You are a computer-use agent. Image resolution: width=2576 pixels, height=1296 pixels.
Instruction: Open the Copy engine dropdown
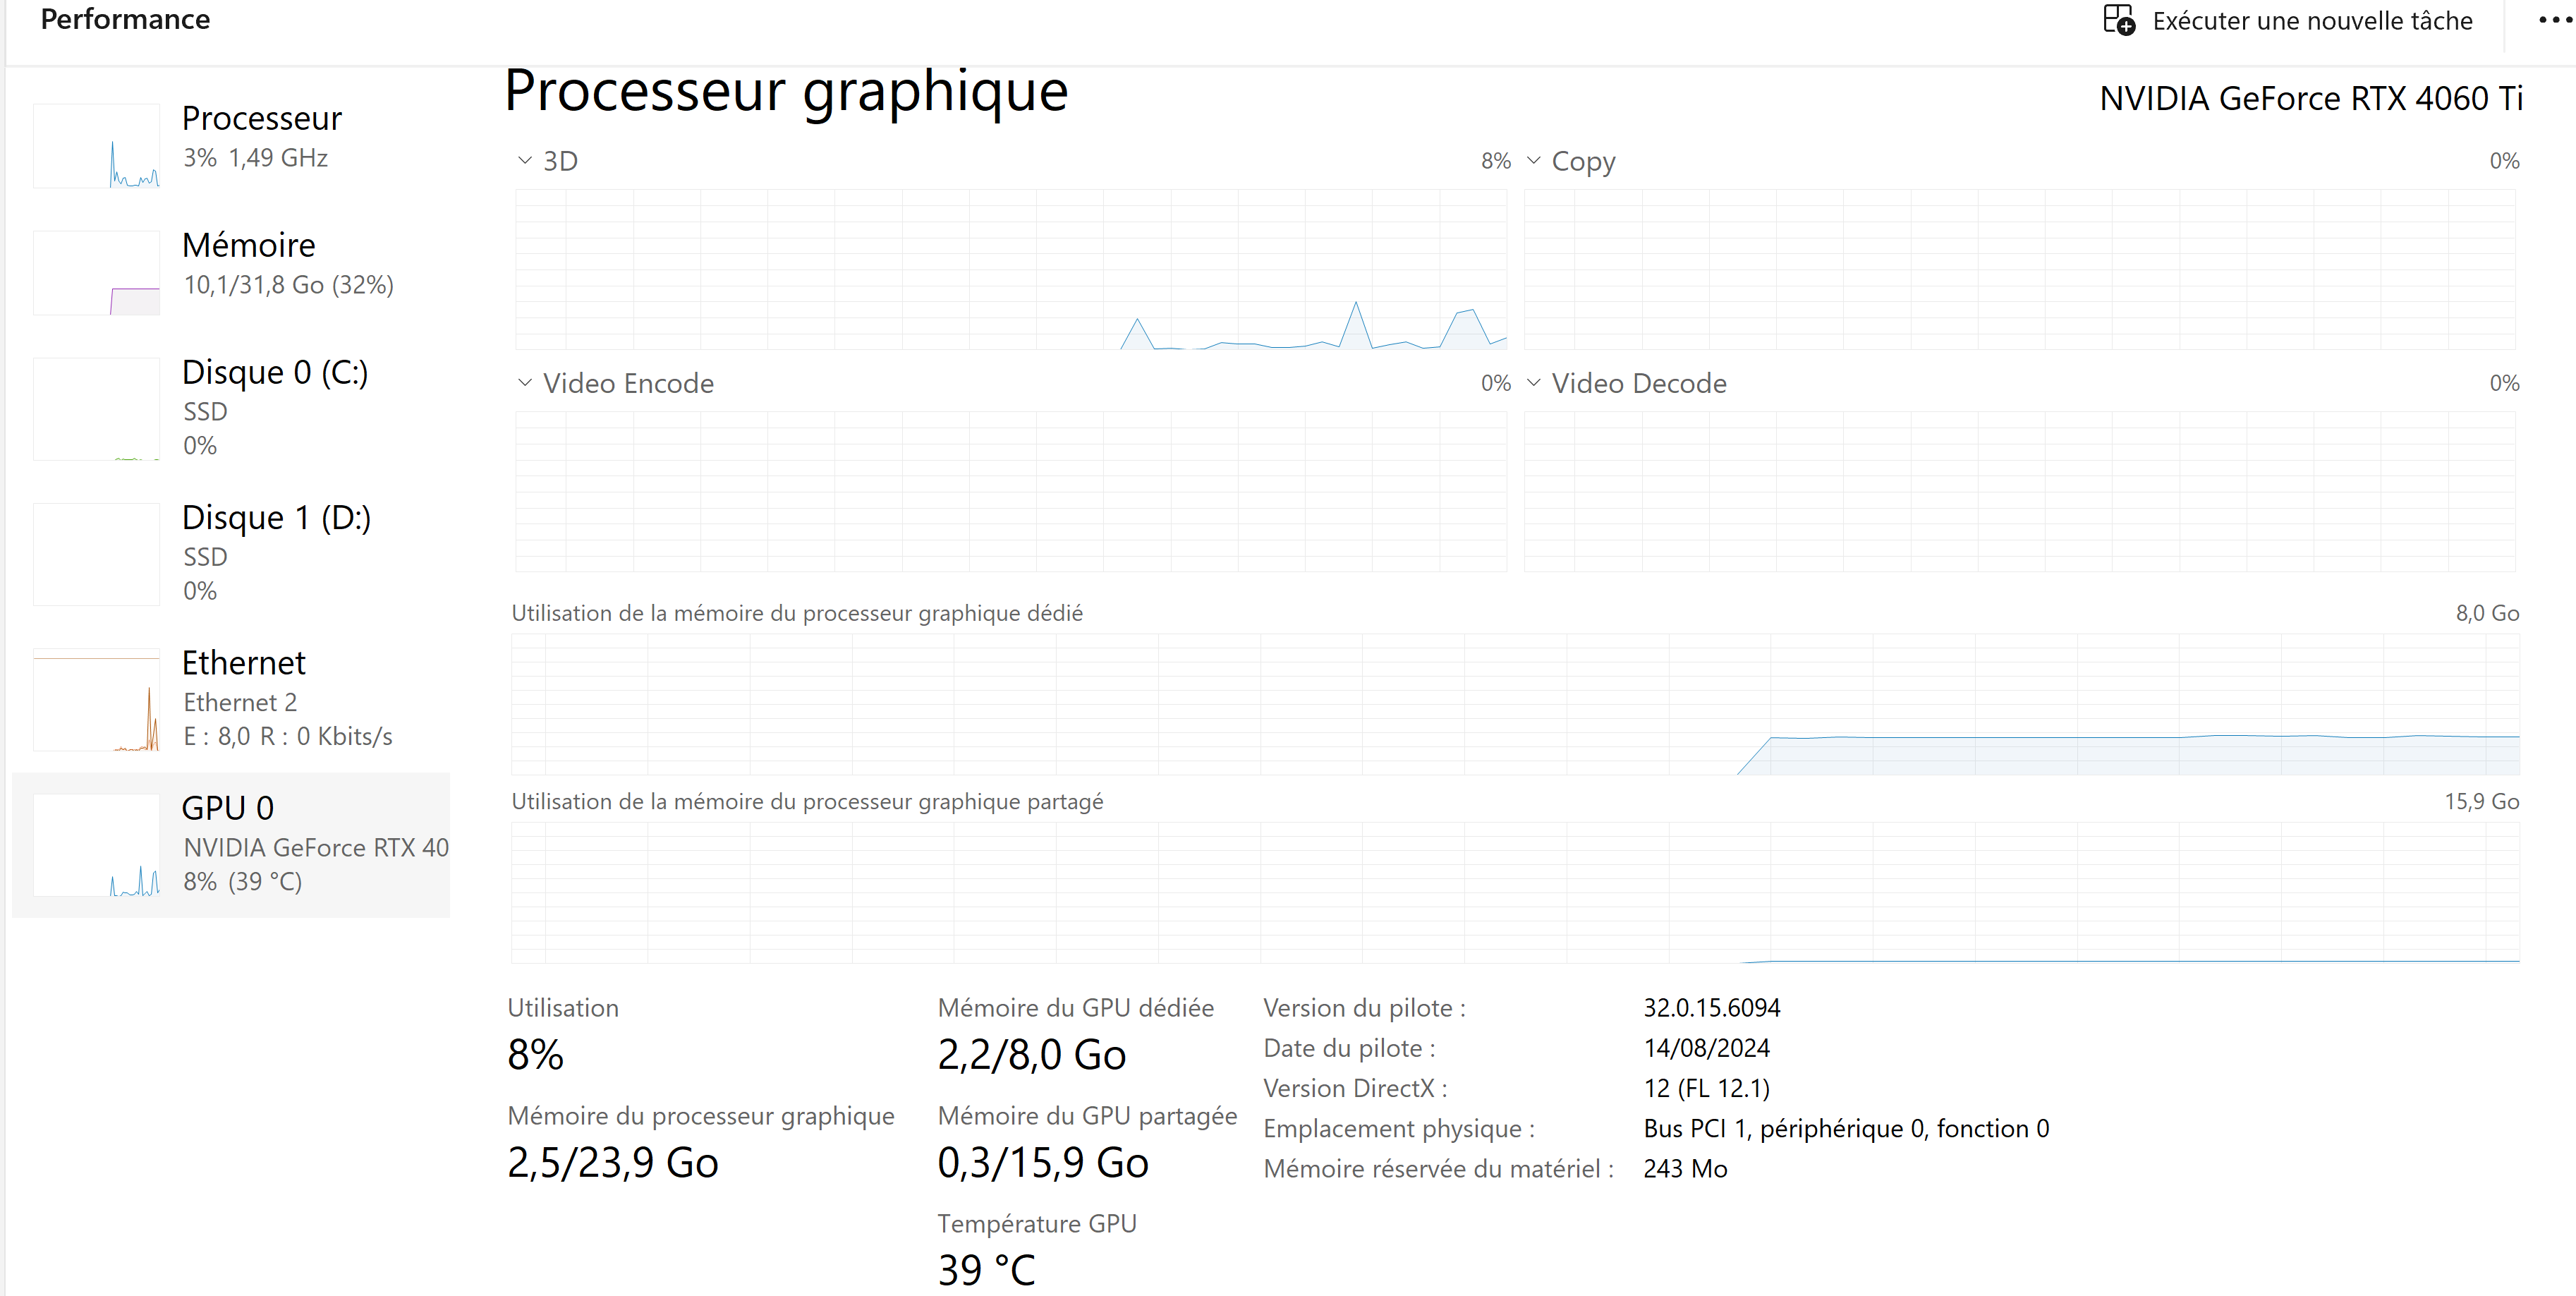(1534, 160)
